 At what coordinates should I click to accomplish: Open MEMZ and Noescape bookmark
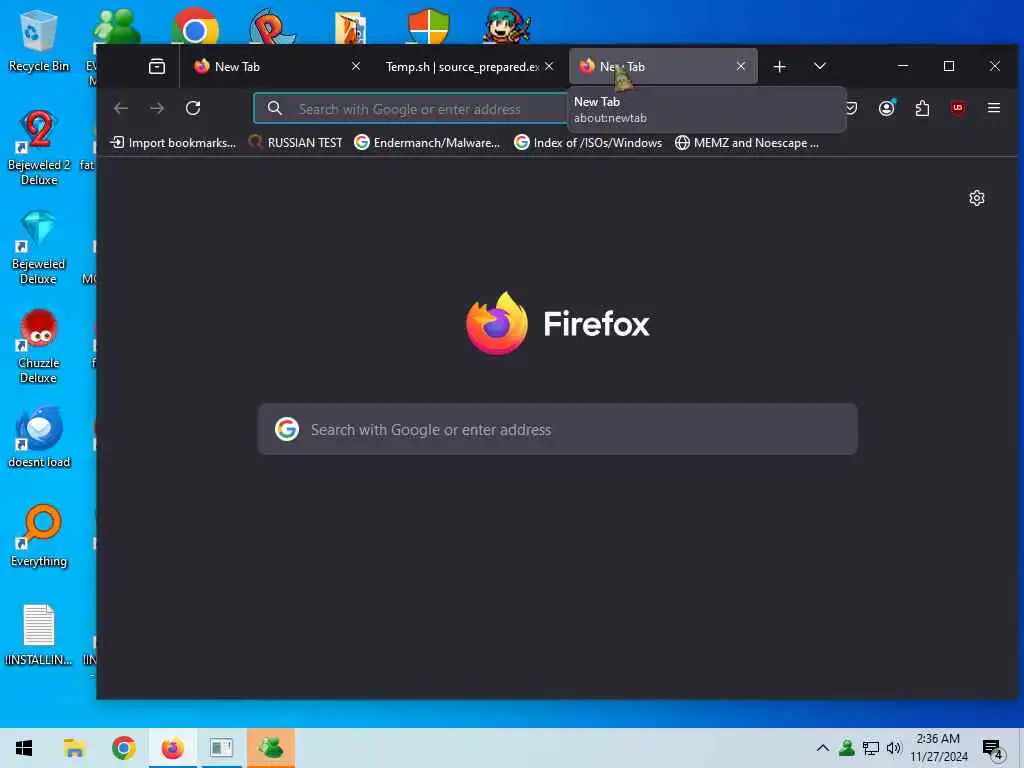[747, 142]
